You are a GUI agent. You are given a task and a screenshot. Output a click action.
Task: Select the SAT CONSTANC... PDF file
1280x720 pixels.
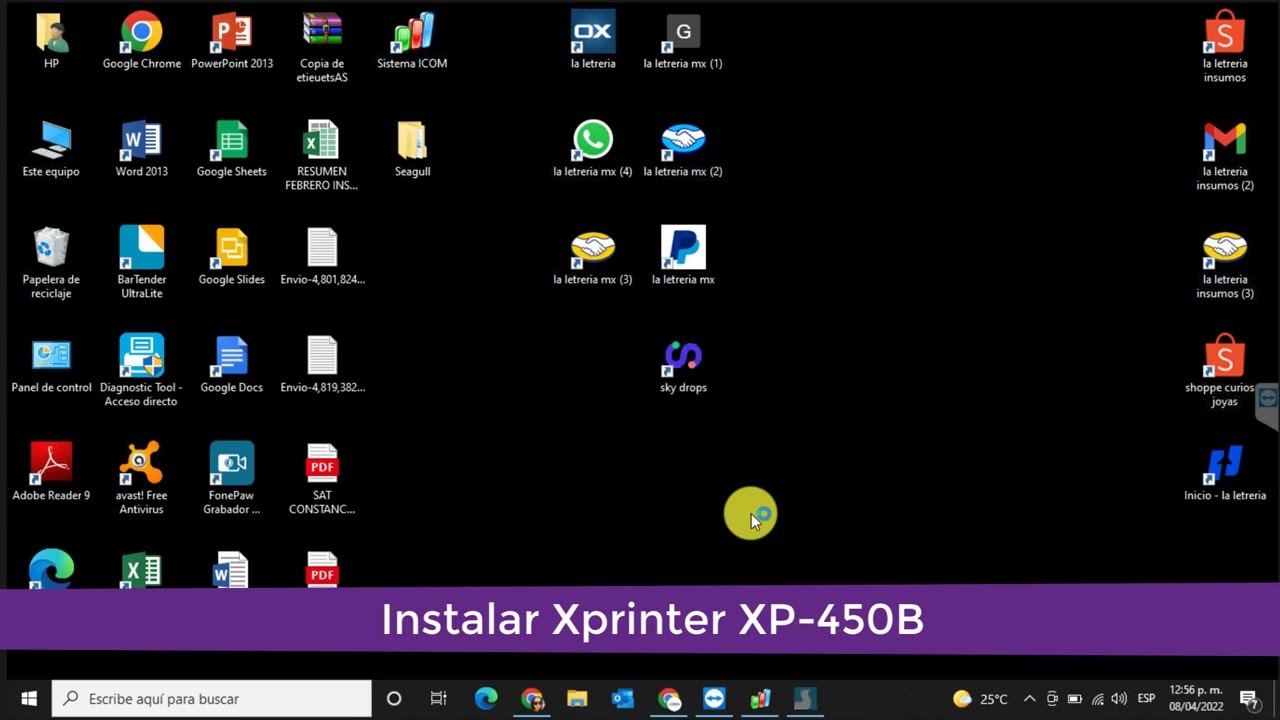[322, 480]
